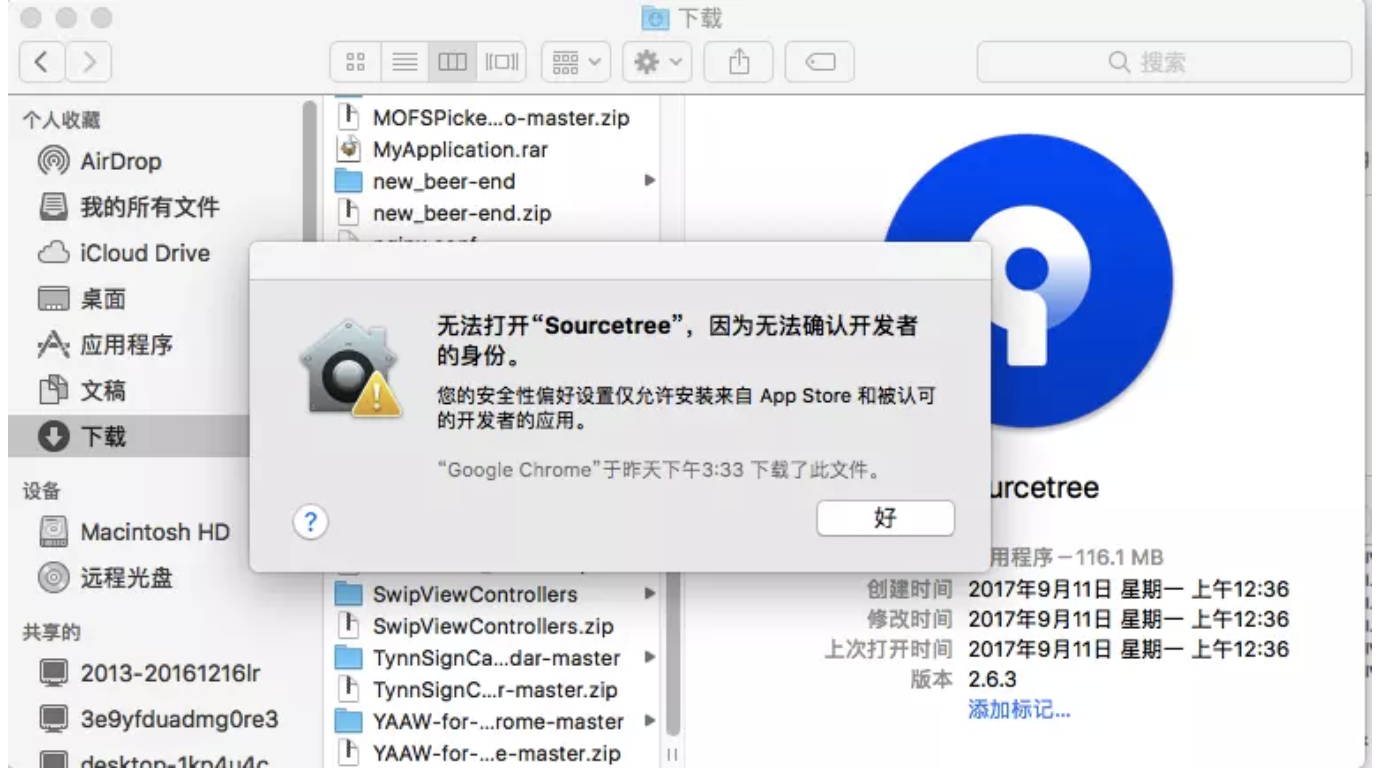Select Macintosh HD under devices
The width and height of the screenshot is (1378, 780).
click(x=140, y=531)
